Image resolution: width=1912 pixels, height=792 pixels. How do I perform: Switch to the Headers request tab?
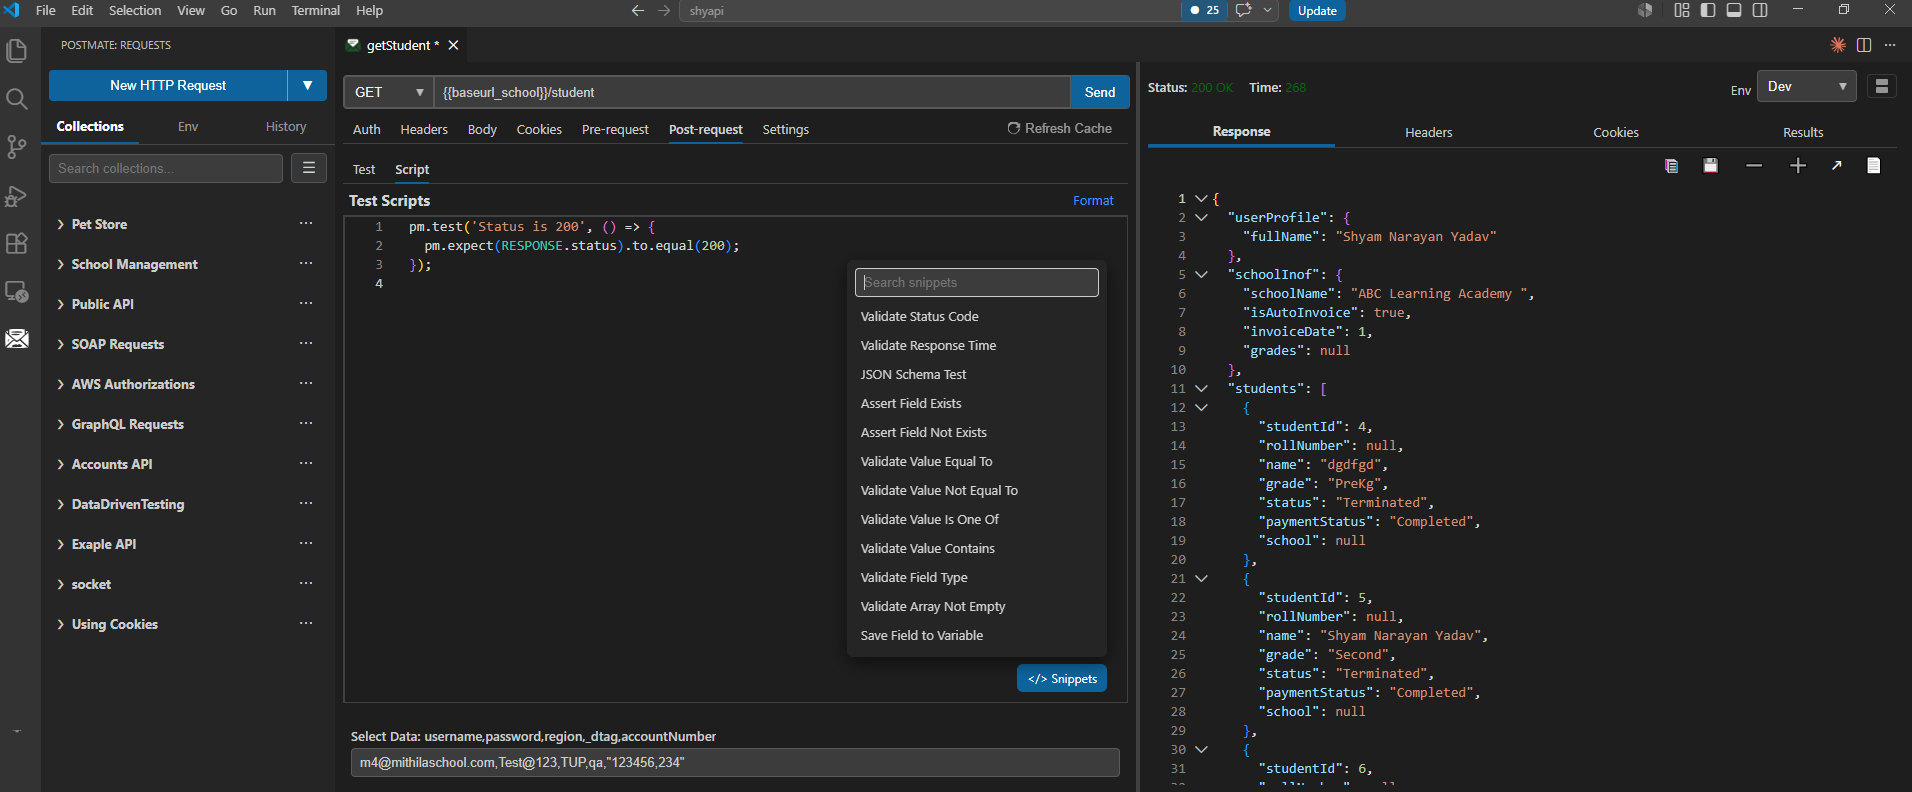pos(424,129)
